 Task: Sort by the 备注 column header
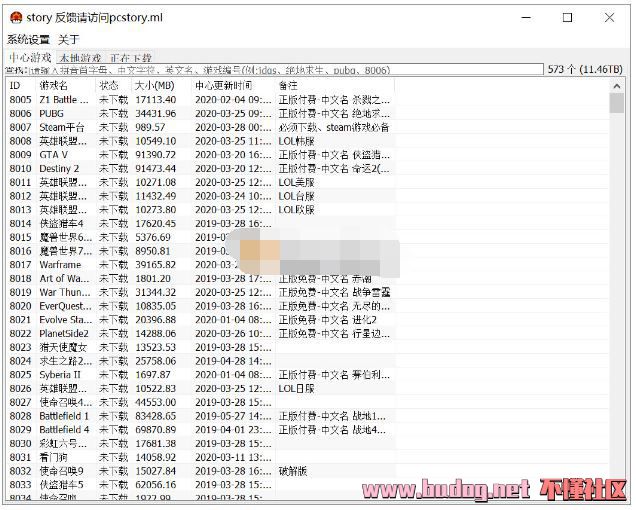288,86
